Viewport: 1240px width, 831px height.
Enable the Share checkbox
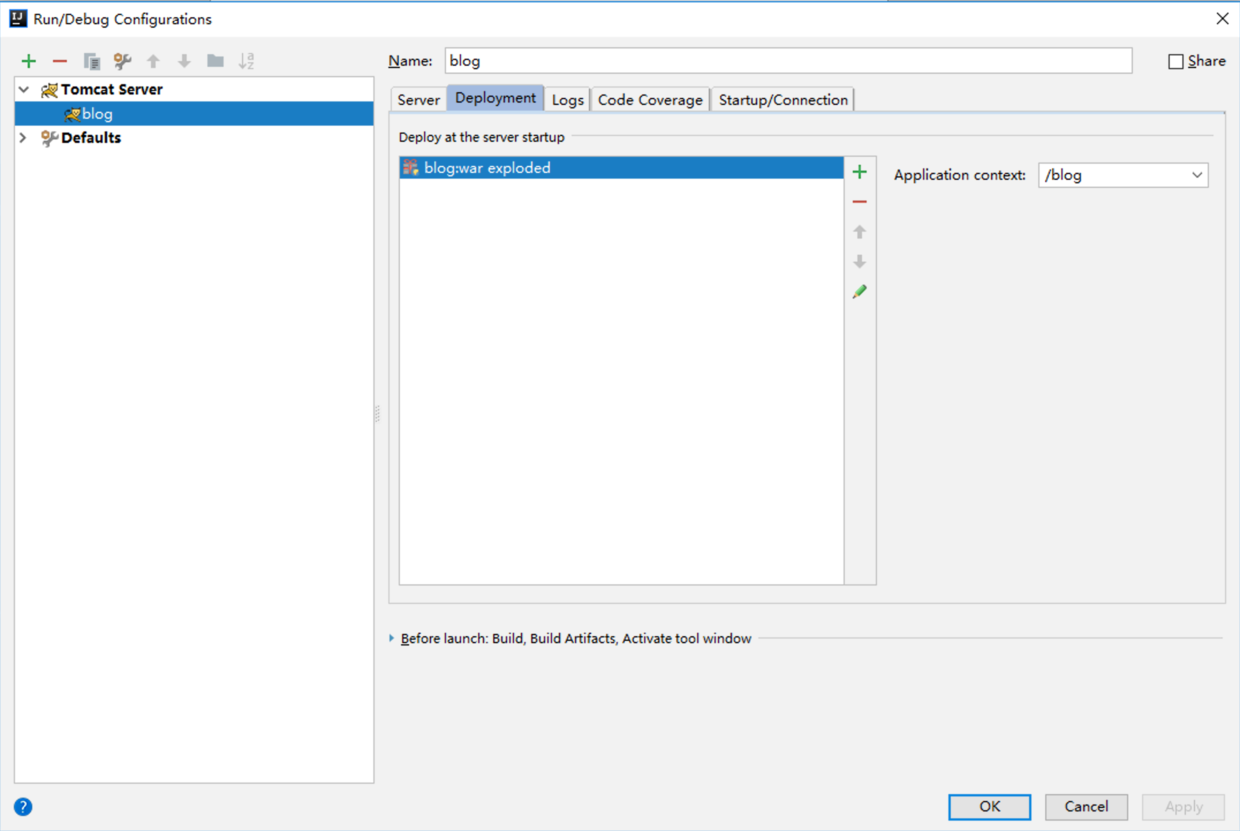pos(1176,61)
